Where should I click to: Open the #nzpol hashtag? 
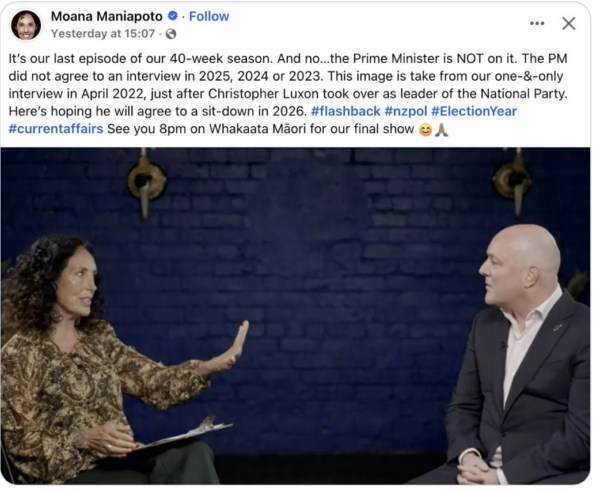tap(406, 111)
